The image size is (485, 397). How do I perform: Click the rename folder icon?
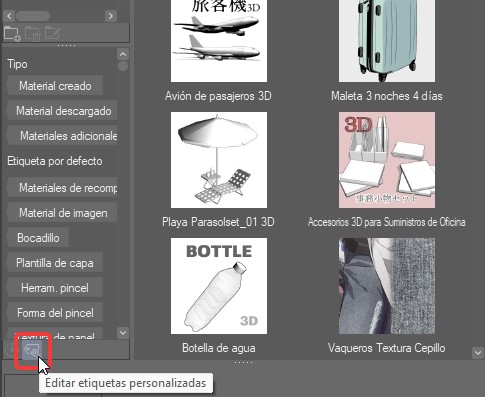(x=52, y=33)
